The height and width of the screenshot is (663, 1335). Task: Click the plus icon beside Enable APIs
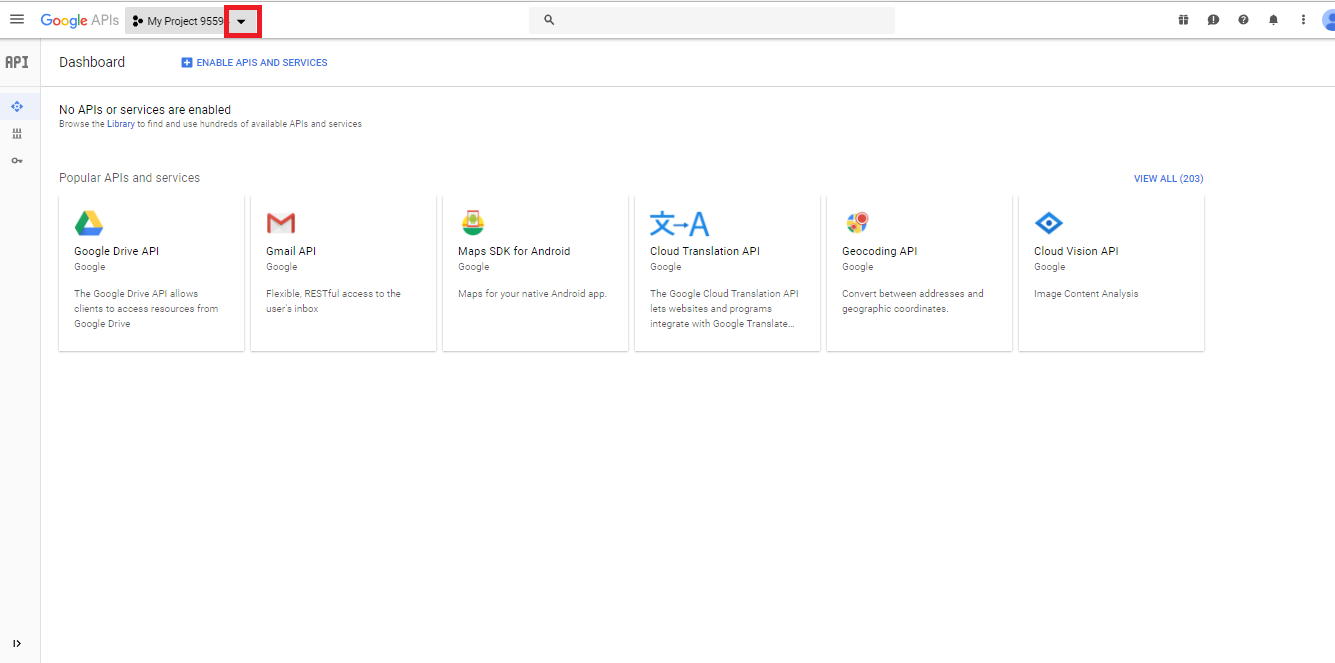pos(186,63)
